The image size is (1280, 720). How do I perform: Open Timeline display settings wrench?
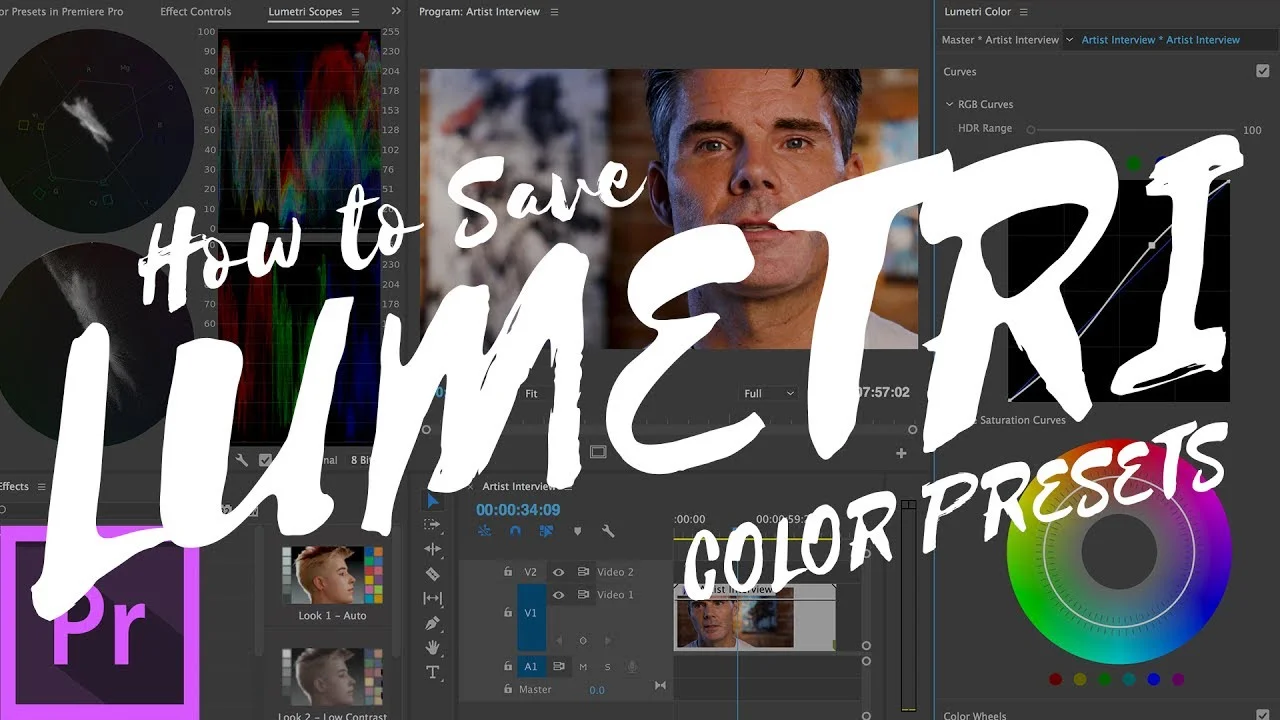tap(607, 531)
